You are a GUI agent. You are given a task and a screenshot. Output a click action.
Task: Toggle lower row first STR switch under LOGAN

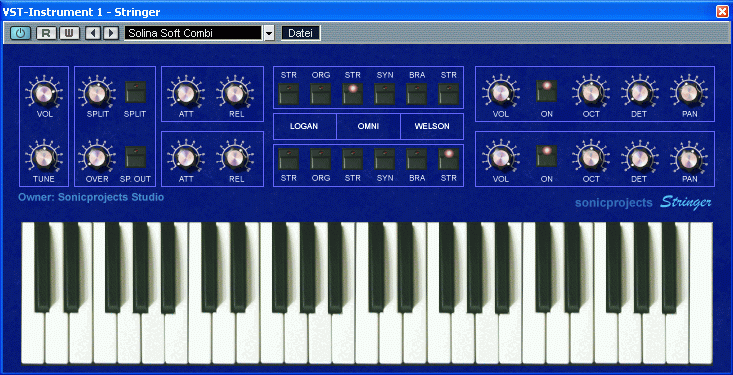[x=288, y=159]
